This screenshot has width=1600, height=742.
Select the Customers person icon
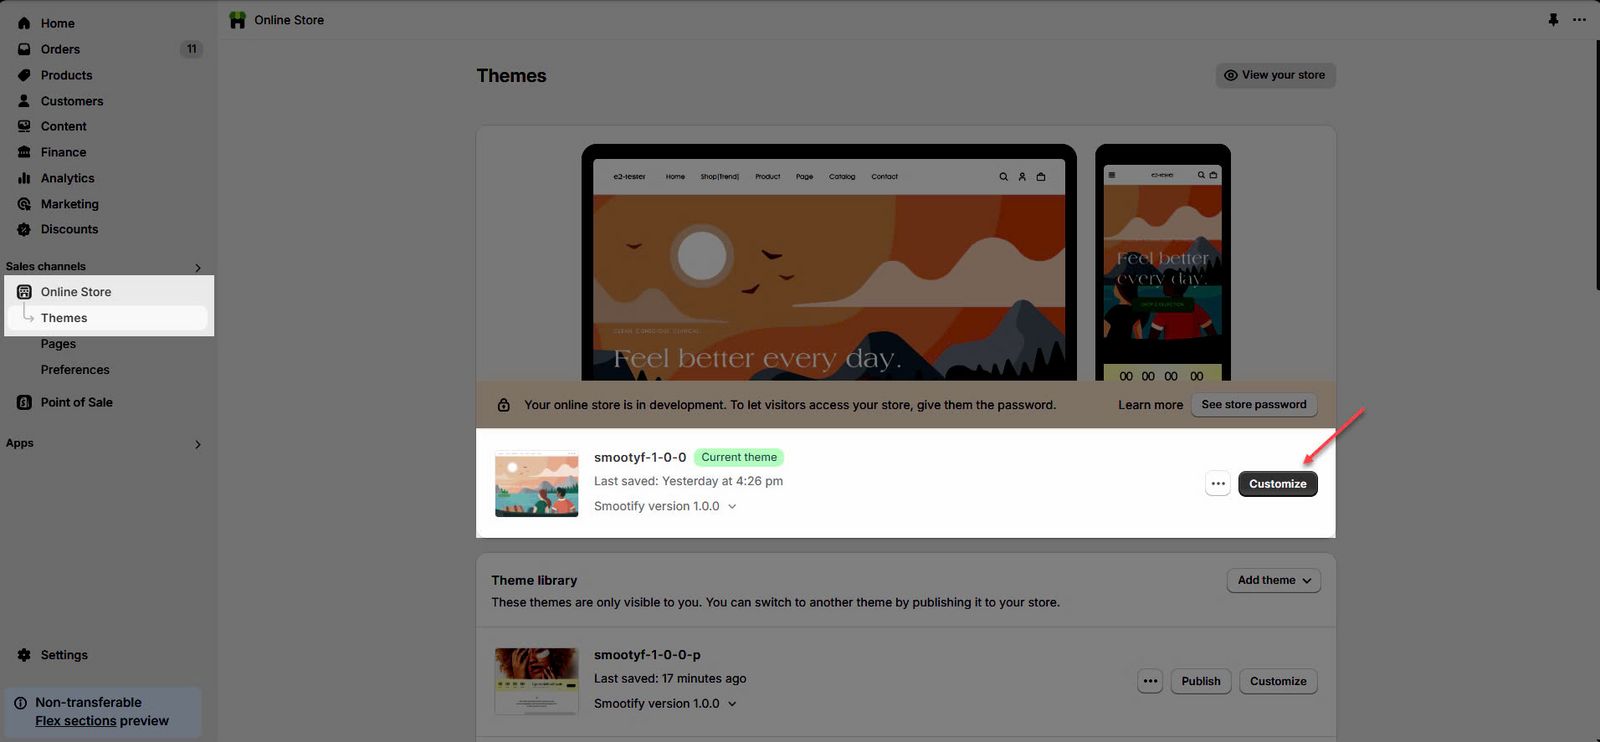point(24,101)
